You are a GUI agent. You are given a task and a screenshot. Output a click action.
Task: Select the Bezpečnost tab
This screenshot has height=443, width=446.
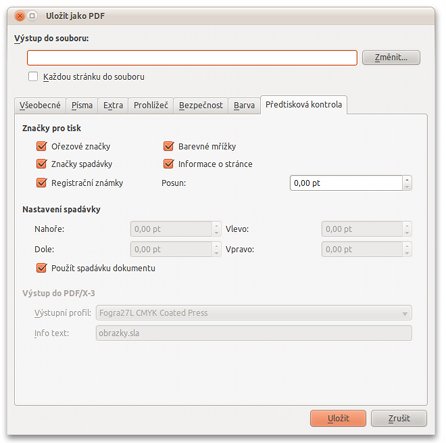point(201,105)
